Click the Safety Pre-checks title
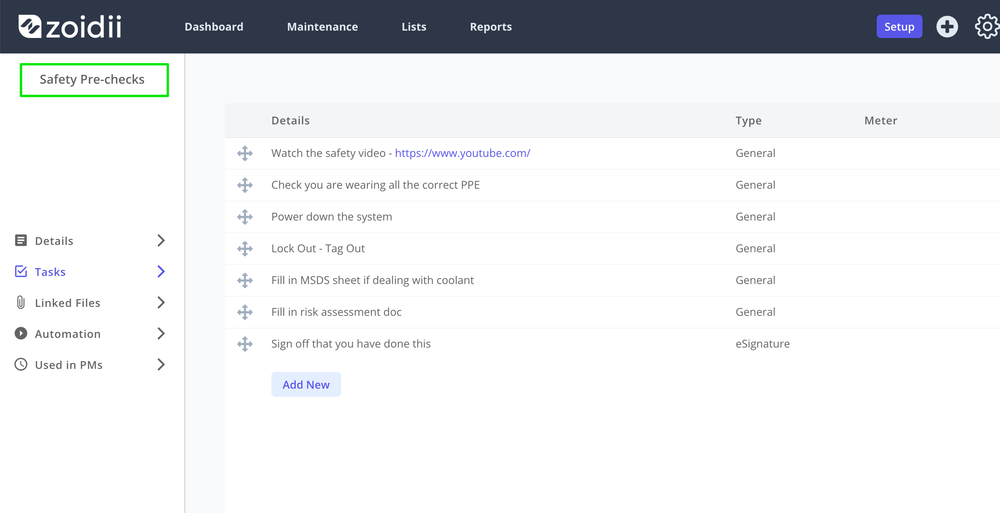 92,79
